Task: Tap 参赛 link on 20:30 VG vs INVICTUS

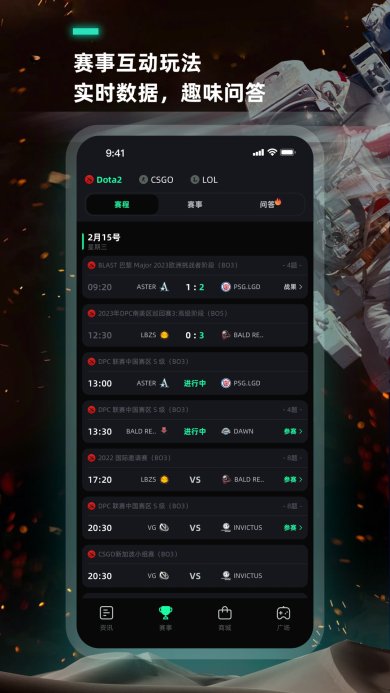Action: (293, 528)
